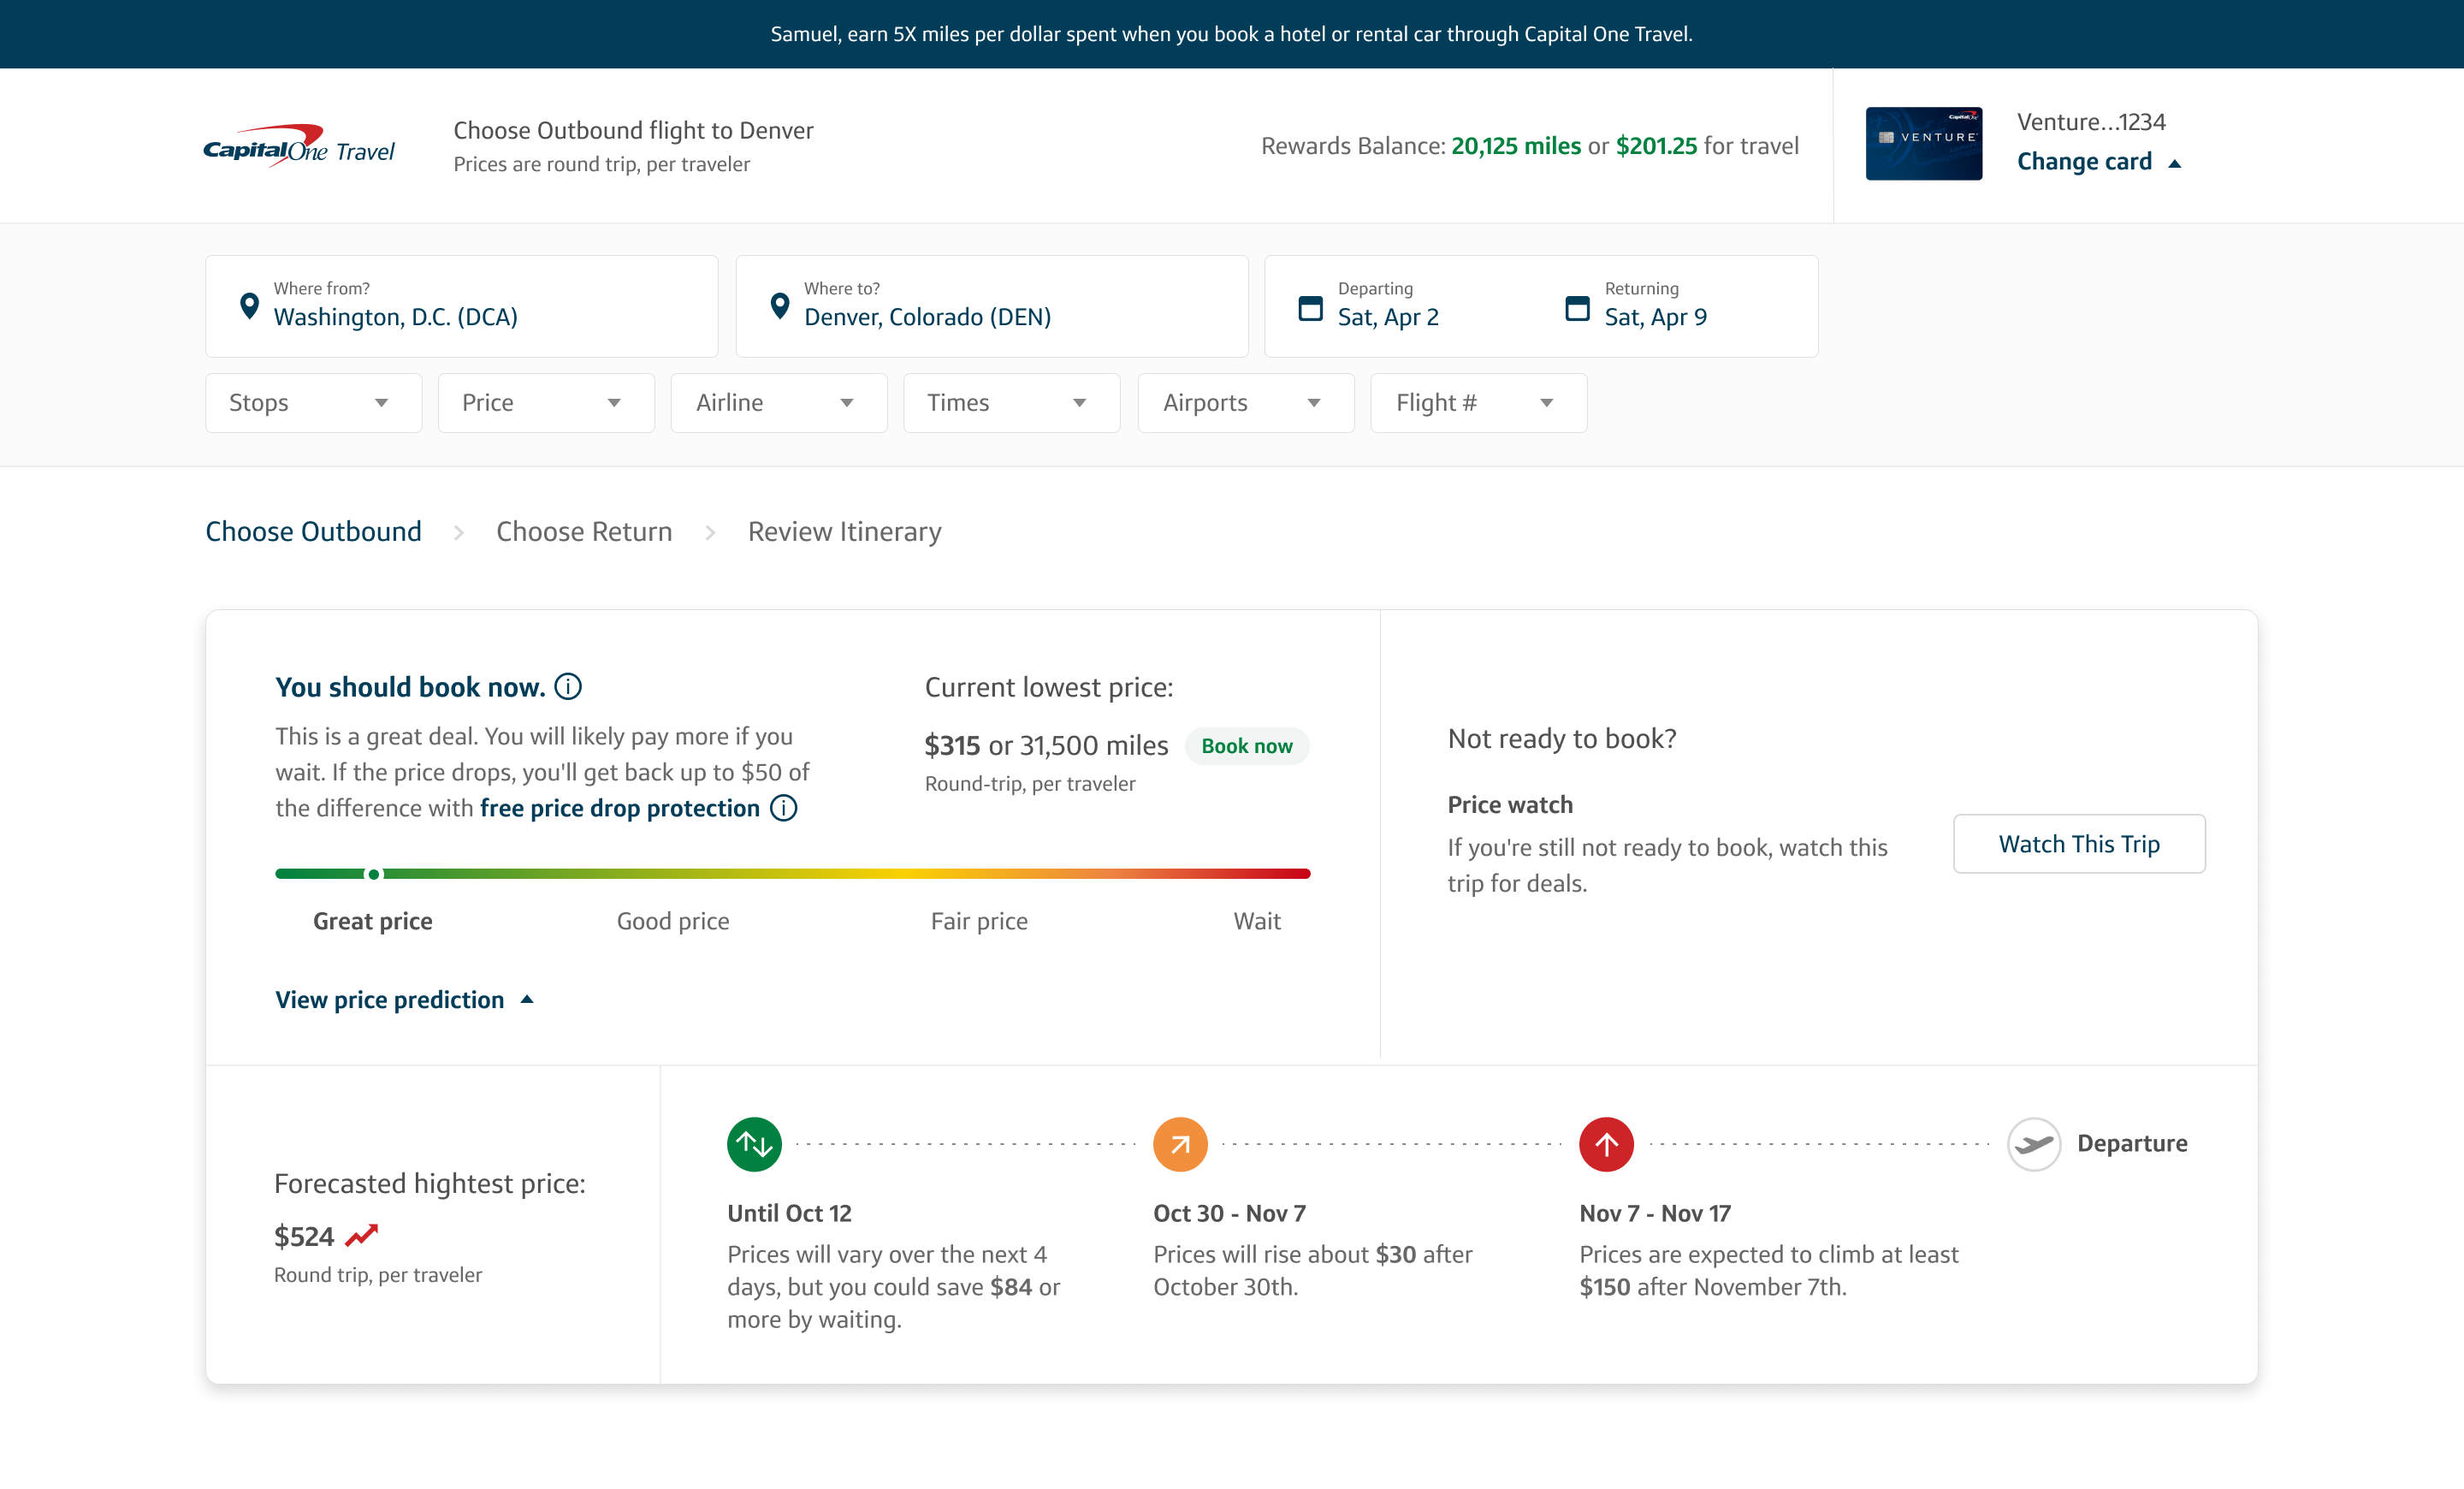2464x1489 pixels.
Task: Select the Choose Return tab
Action: pyautogui.click(x=583, y=531)
